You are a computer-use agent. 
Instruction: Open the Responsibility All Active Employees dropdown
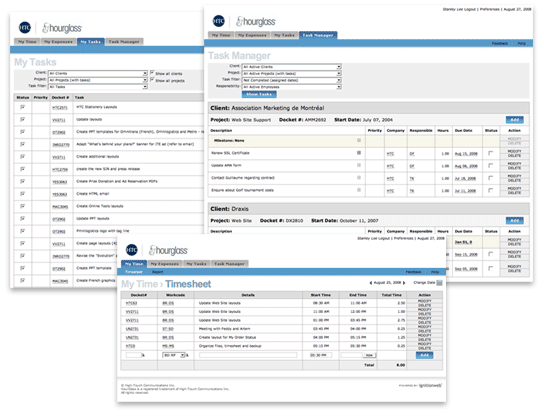[x=291, y=87]
